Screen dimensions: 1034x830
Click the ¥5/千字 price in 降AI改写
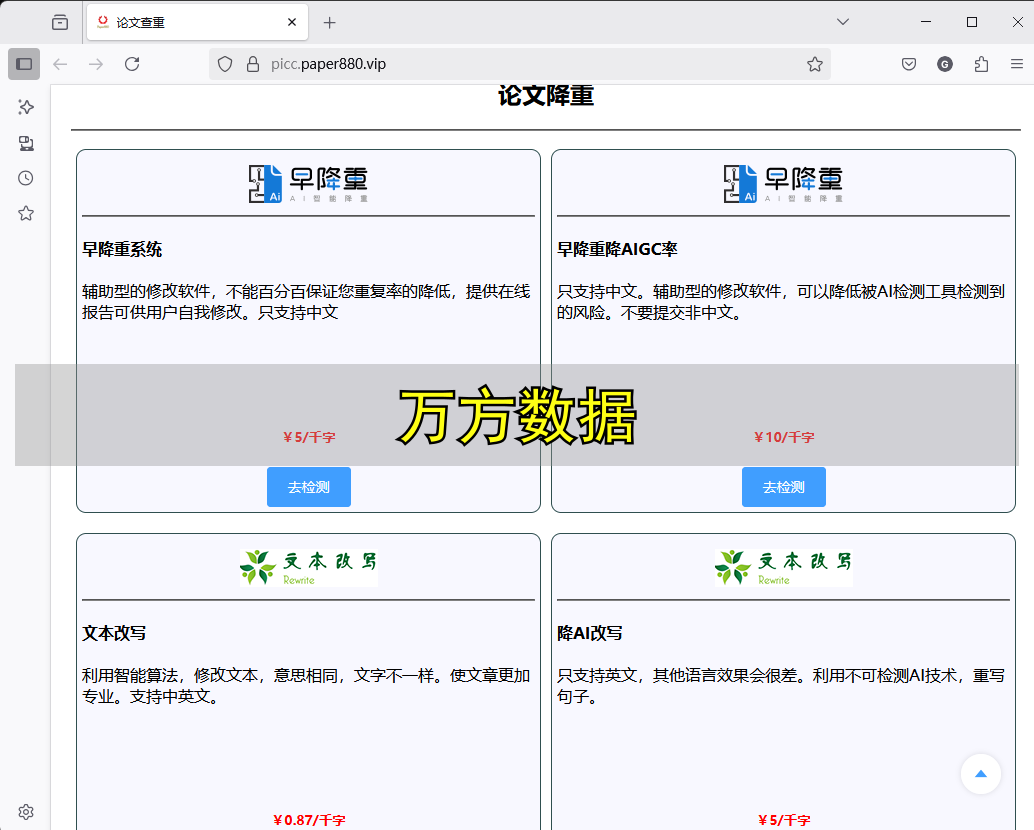click(784, 820)
